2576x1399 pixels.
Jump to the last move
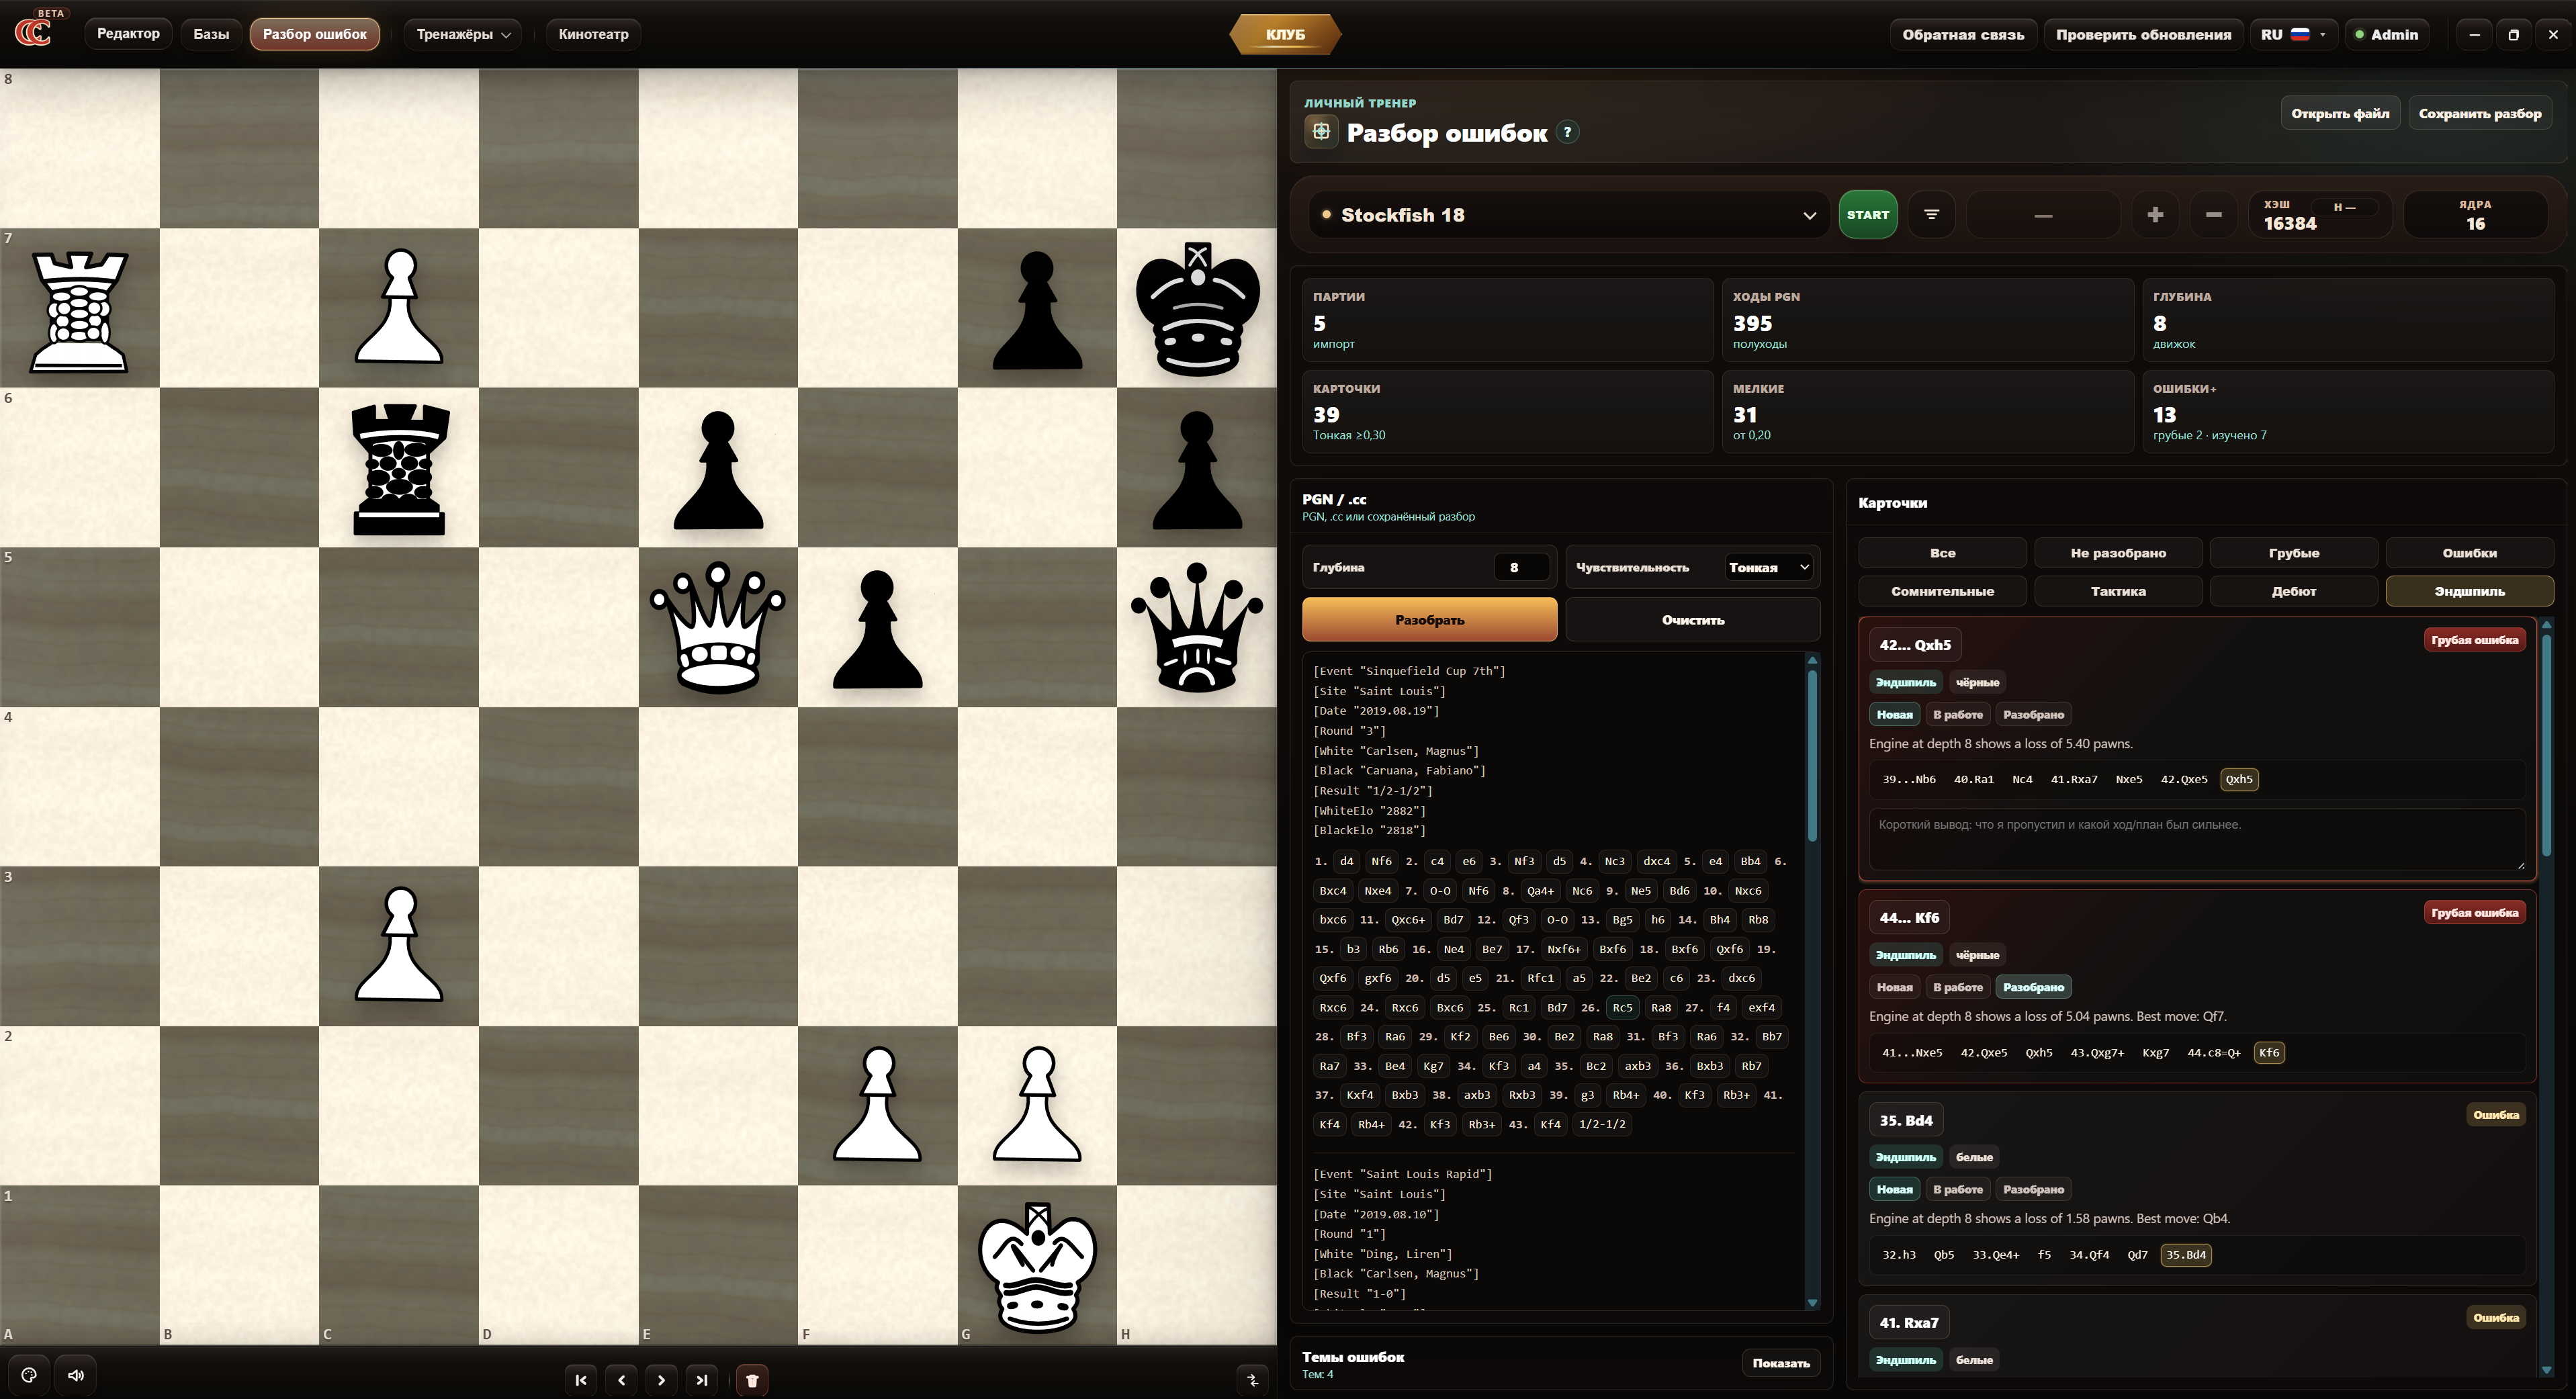[702, 1380]
